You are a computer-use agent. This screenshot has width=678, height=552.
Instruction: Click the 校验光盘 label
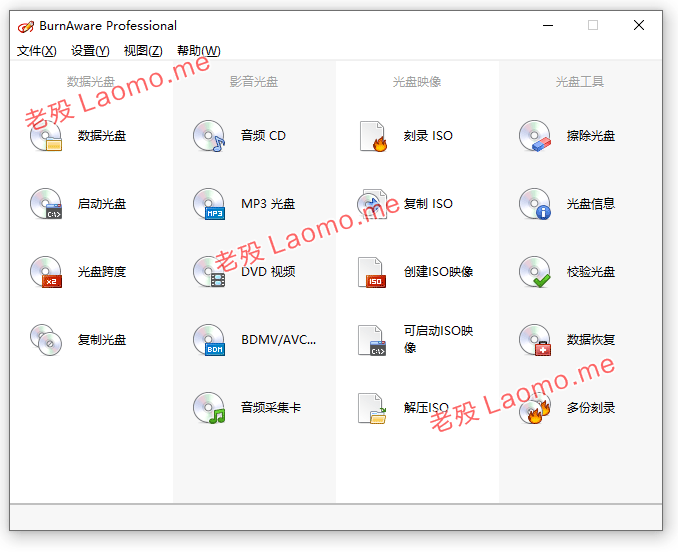(591, 272)
